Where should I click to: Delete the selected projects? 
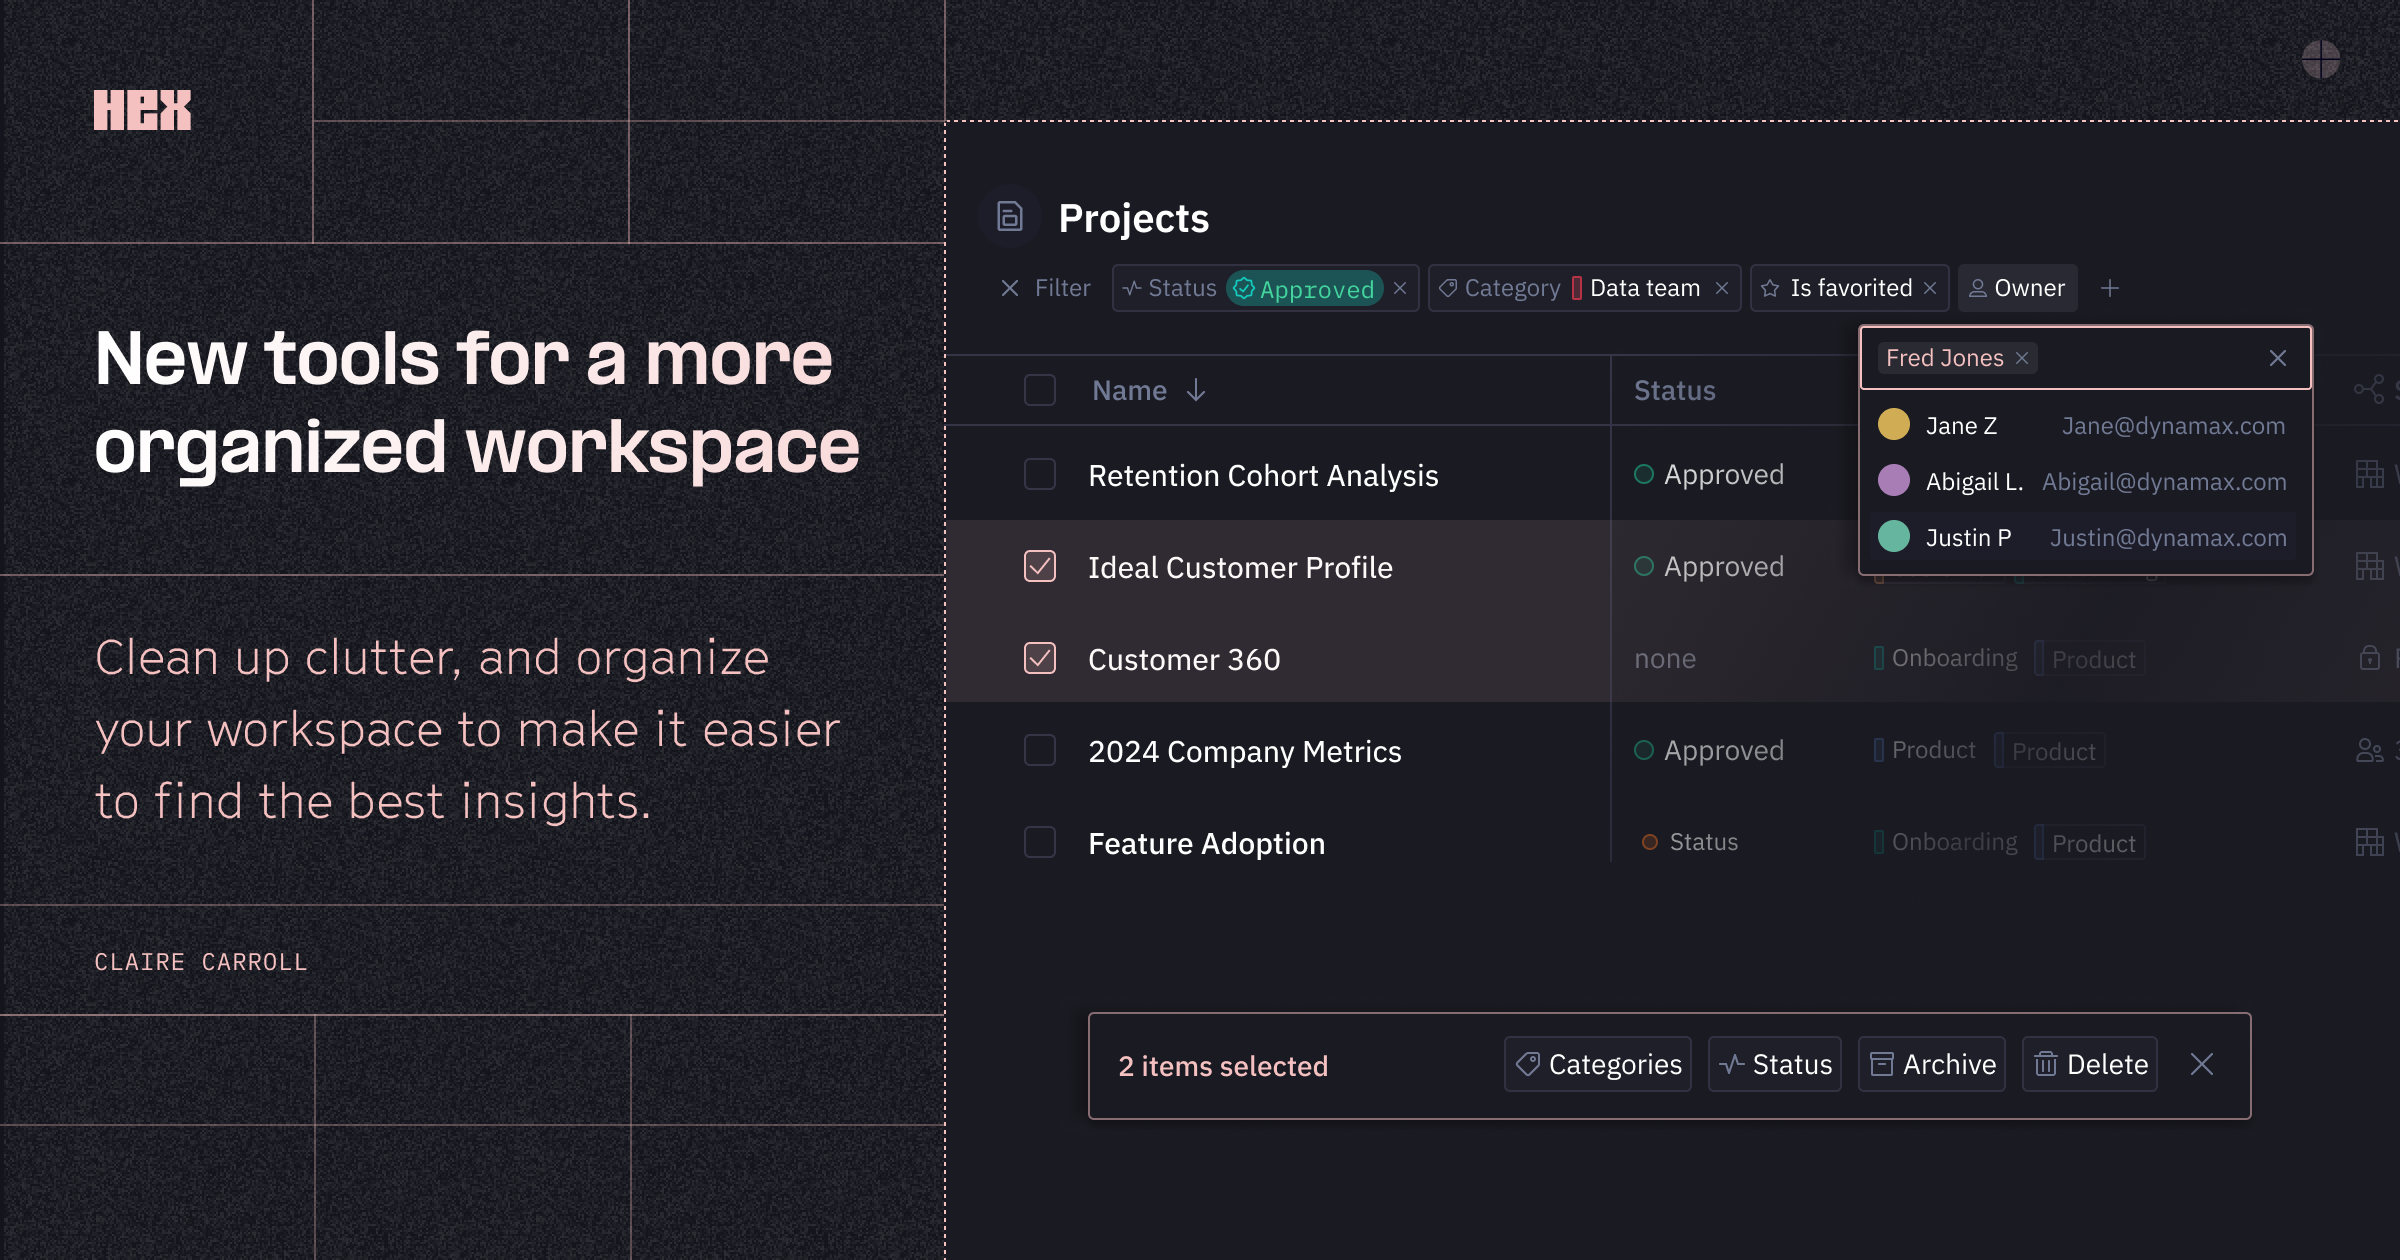pyautogui.click(x=2090, y=1064)
